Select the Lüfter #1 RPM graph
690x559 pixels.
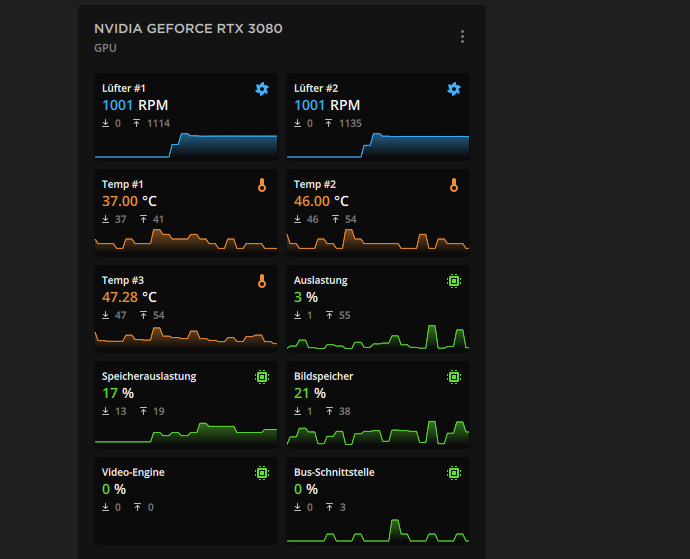pyautogui.click(x=186, y=145)
